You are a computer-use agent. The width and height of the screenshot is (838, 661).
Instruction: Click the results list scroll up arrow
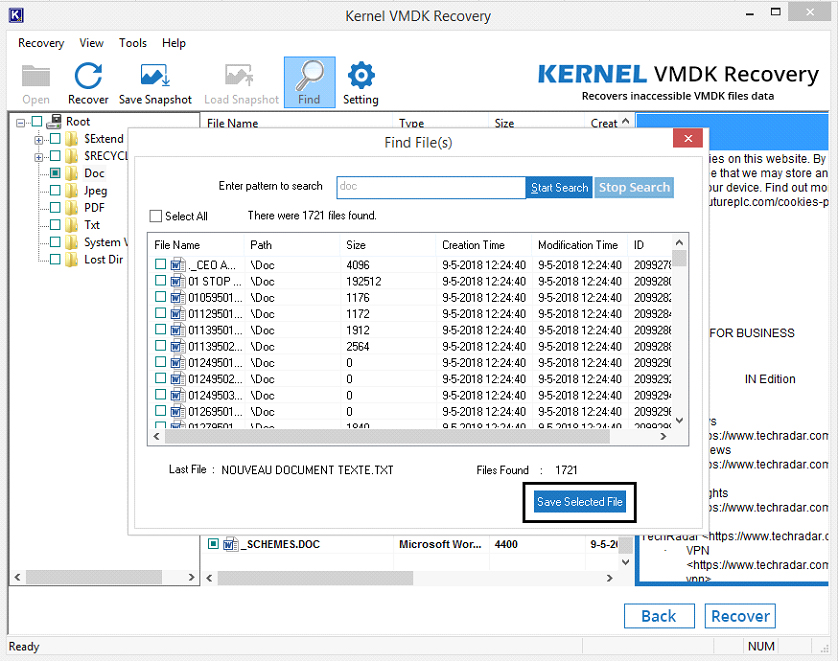click(x=679, y=243)
